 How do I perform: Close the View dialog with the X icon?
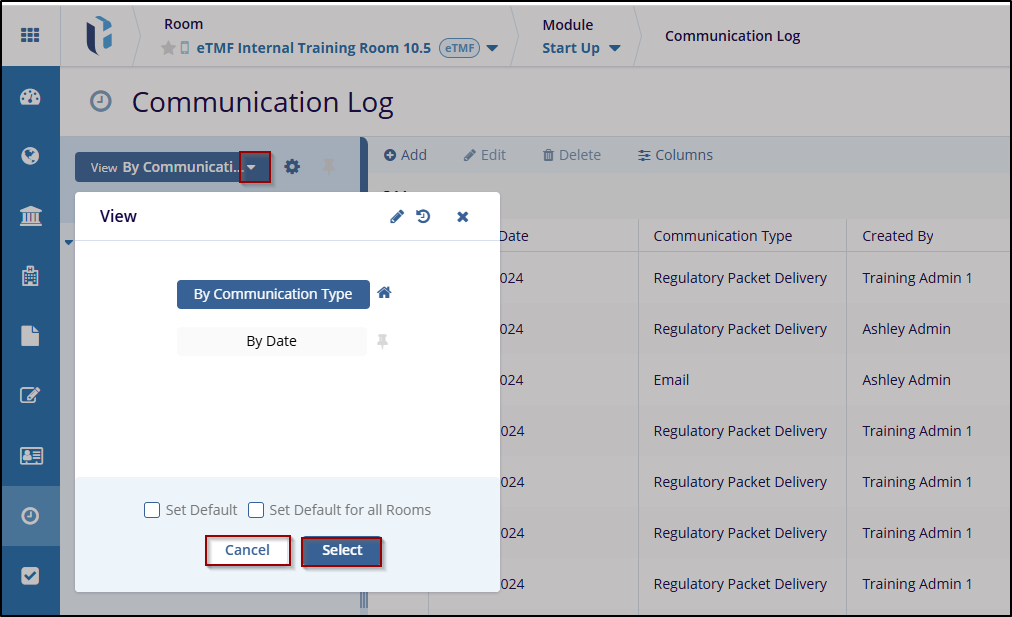(462, 216)
